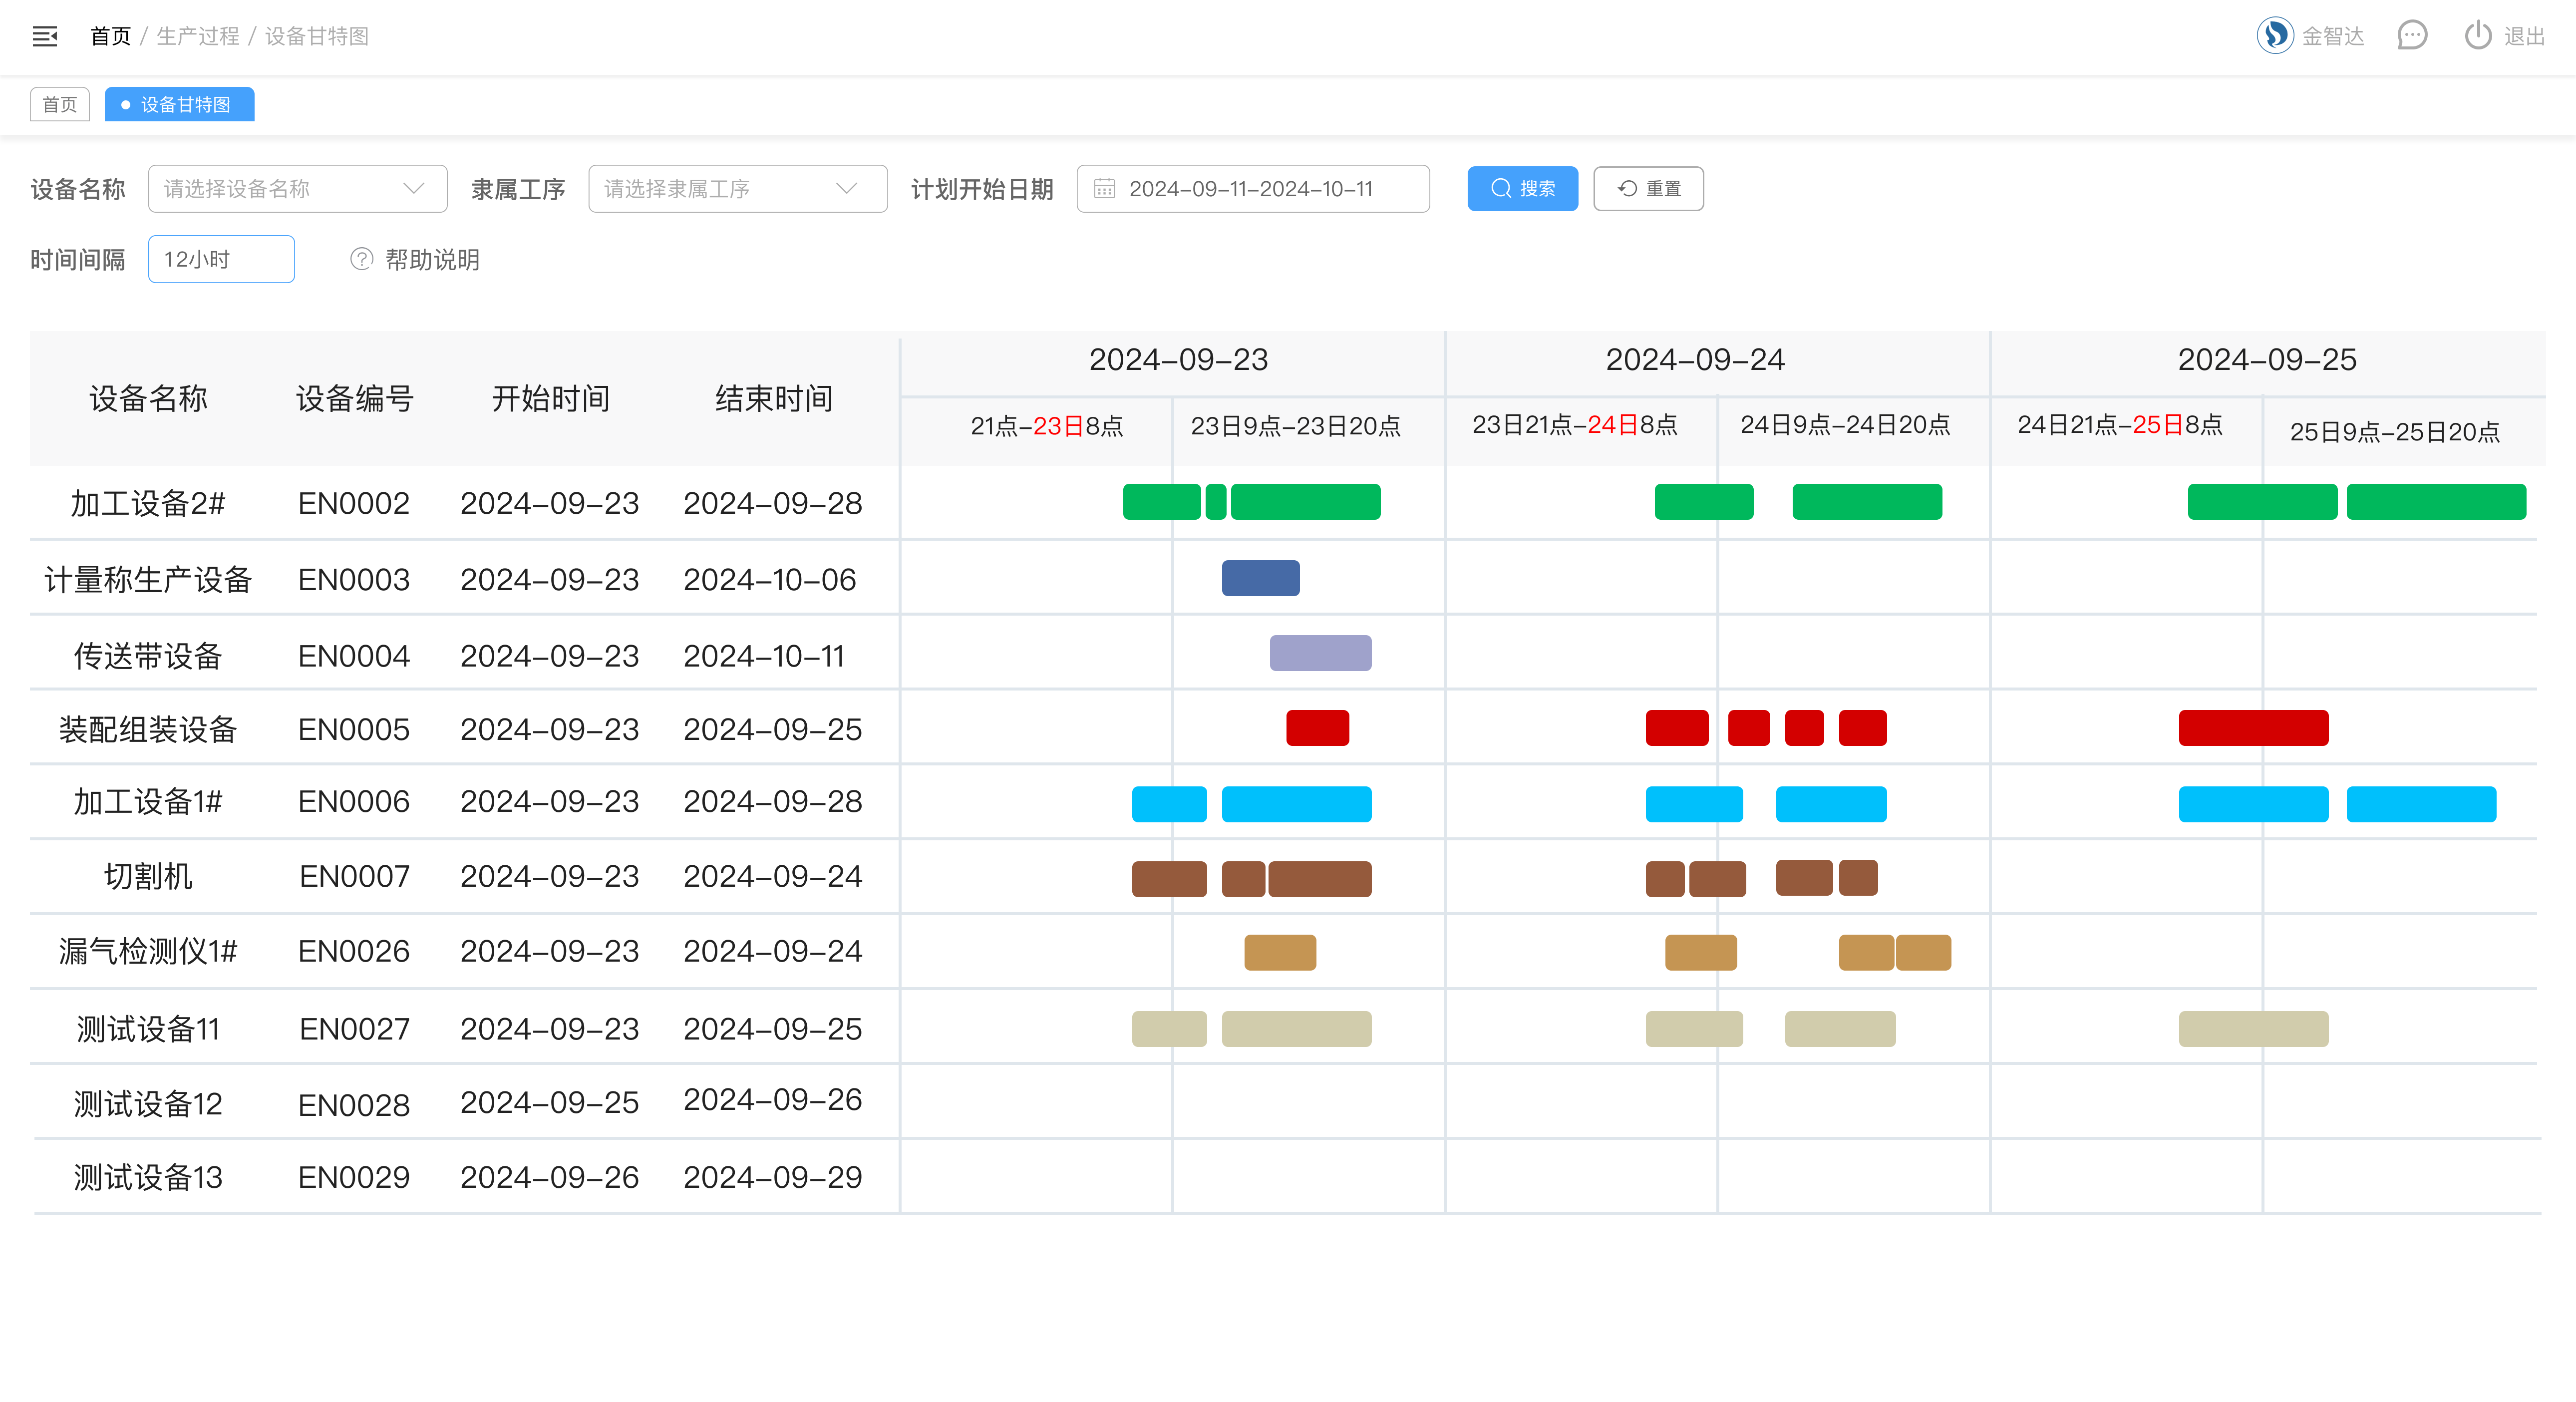Open the 帮助说明 link
2576x1402 pixels.
[432, 260]
